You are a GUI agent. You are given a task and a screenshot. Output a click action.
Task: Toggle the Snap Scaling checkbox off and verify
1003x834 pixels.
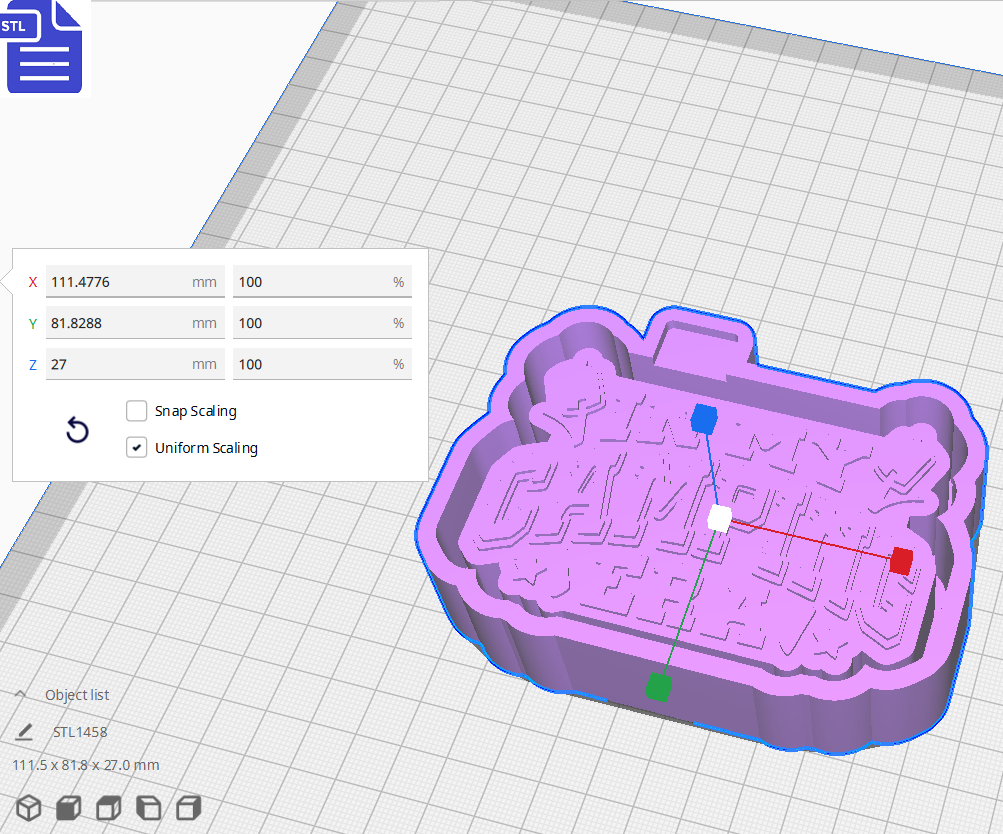coord(136,411)
